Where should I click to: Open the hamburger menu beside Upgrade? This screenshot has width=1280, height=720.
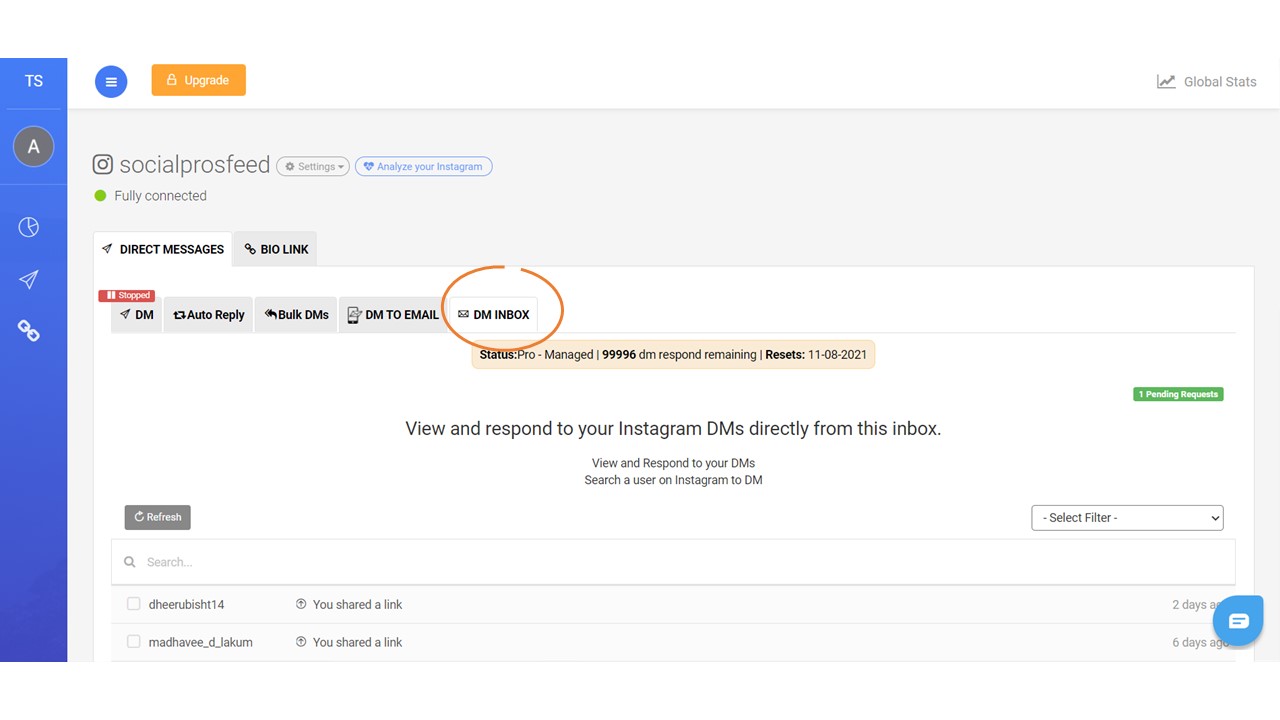point(111,81)
